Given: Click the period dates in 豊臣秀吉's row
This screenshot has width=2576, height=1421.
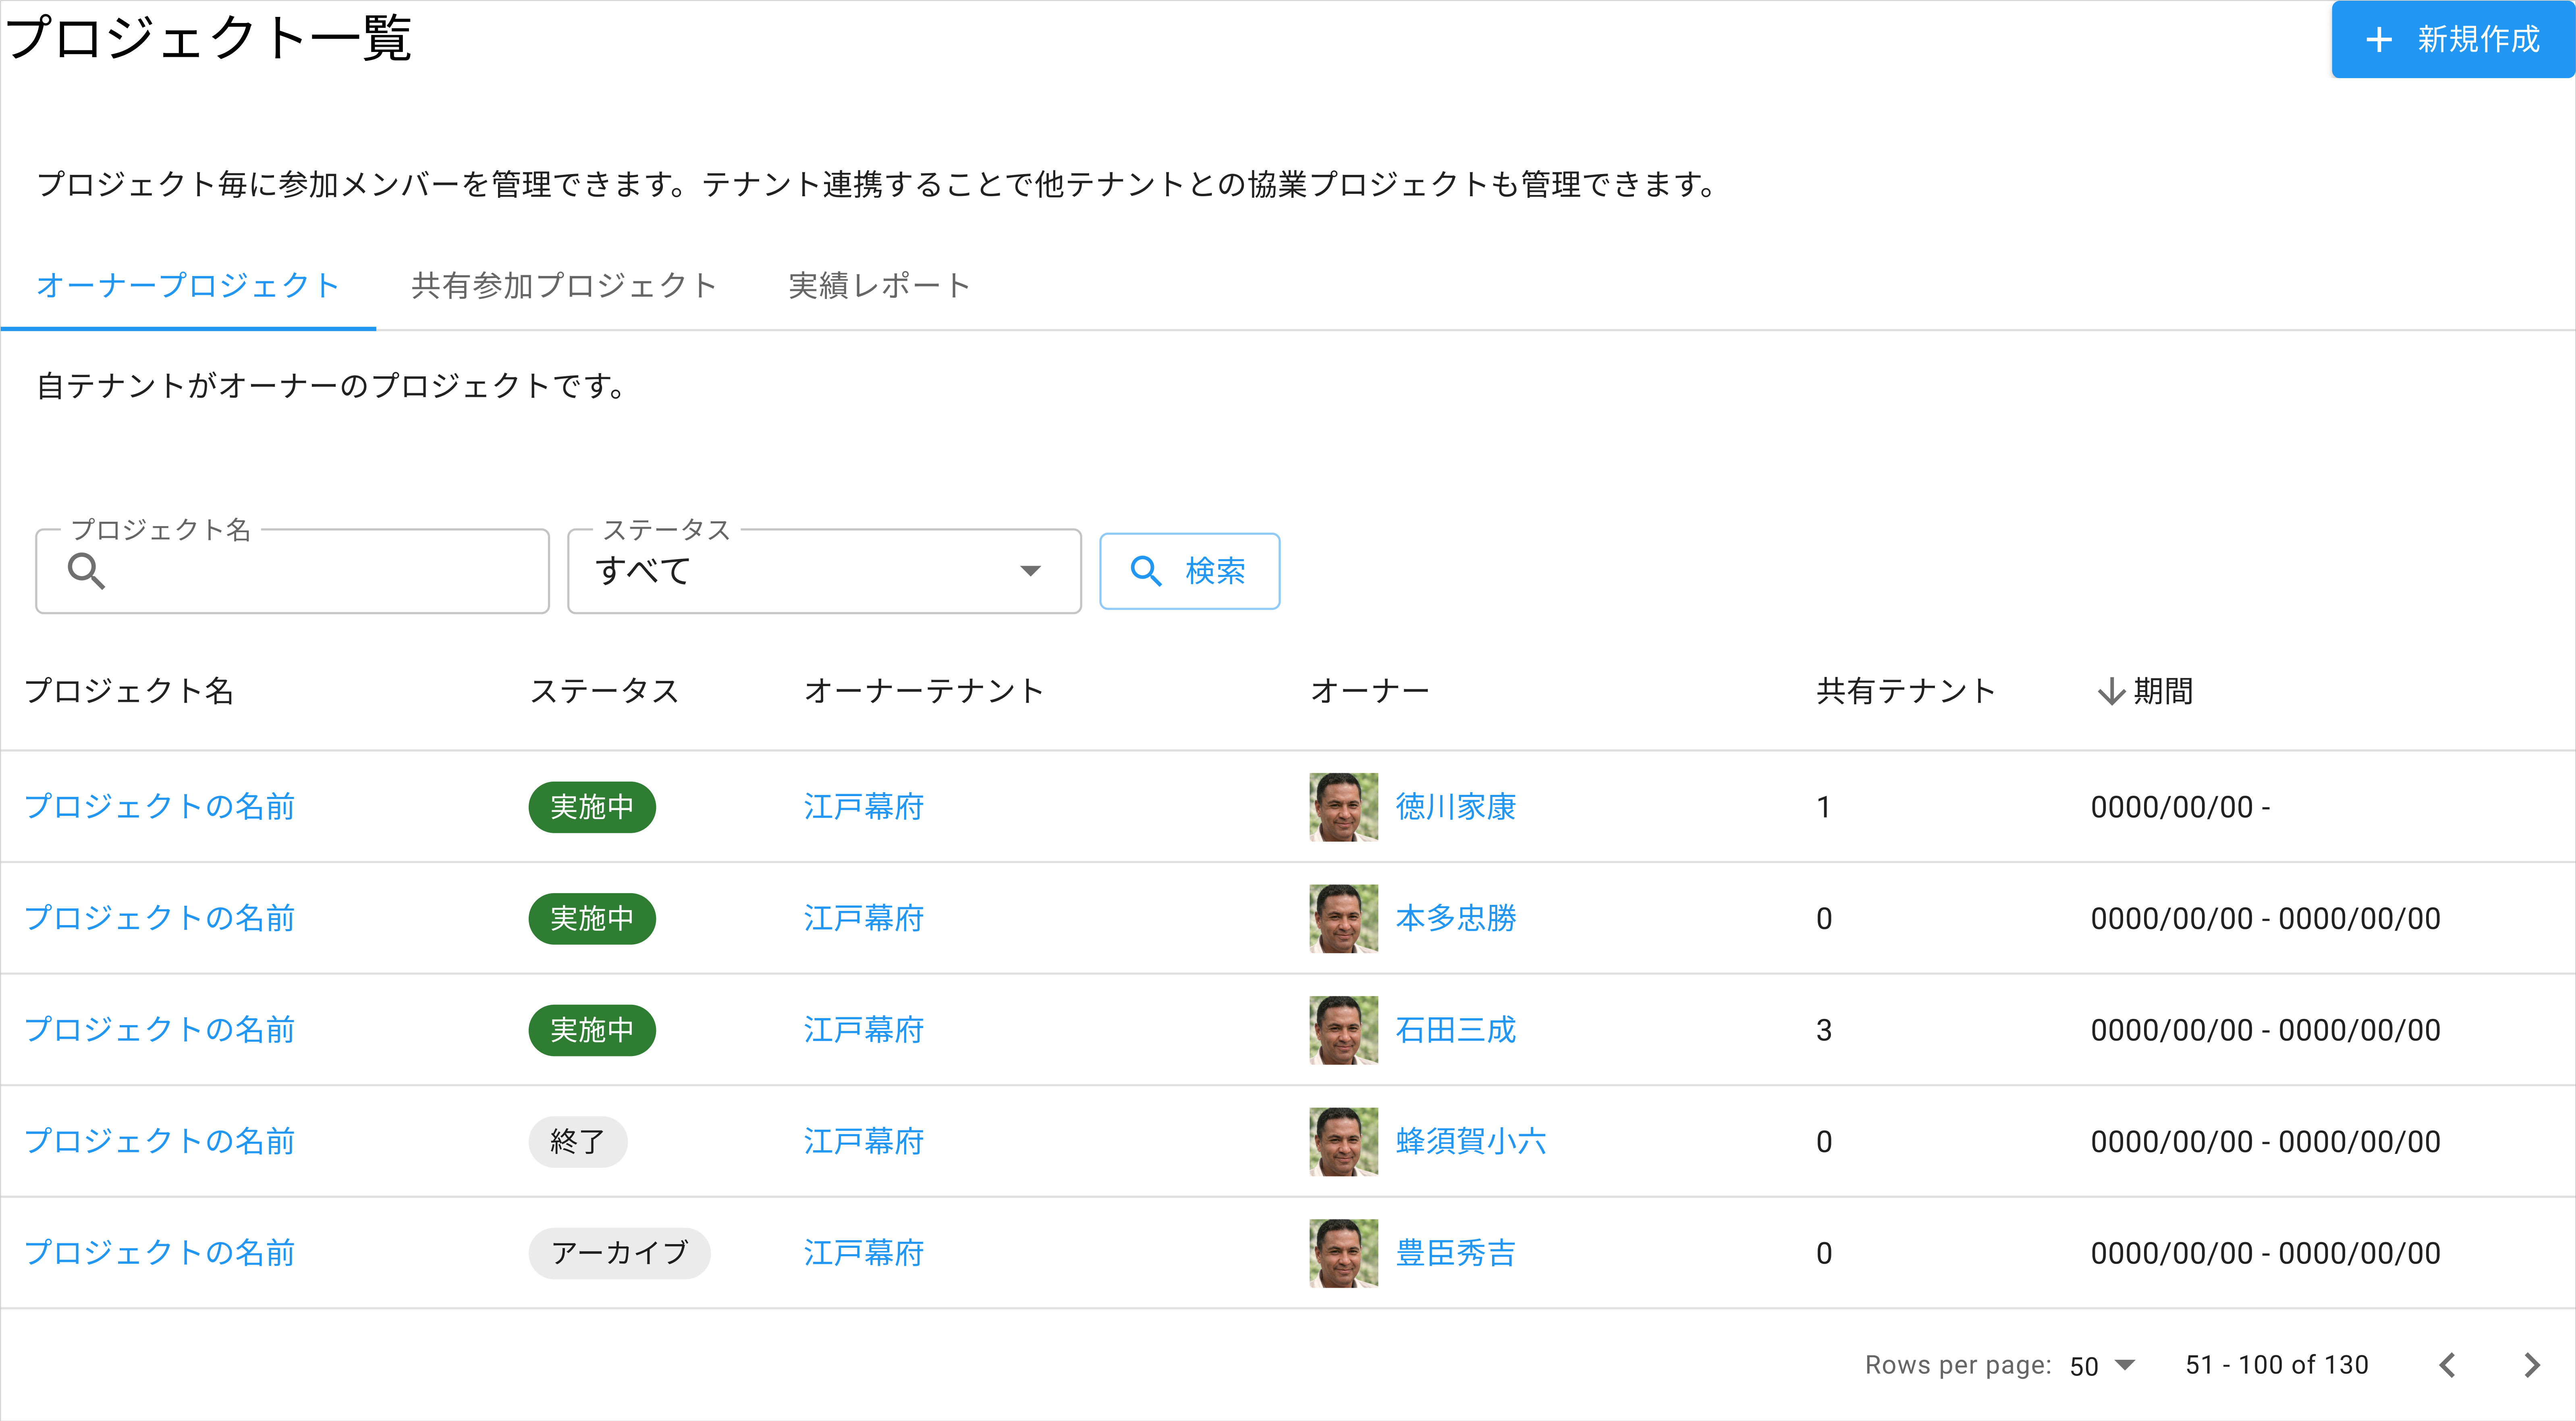Looking at the screenshot, I should point(2266,1253).
